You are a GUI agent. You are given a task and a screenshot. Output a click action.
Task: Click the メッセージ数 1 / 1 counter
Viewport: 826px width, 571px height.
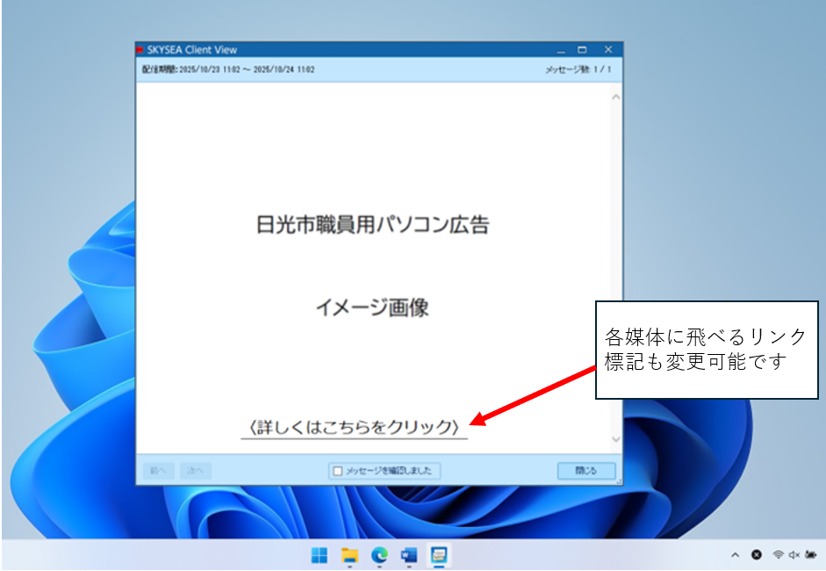tap(578, 70)
